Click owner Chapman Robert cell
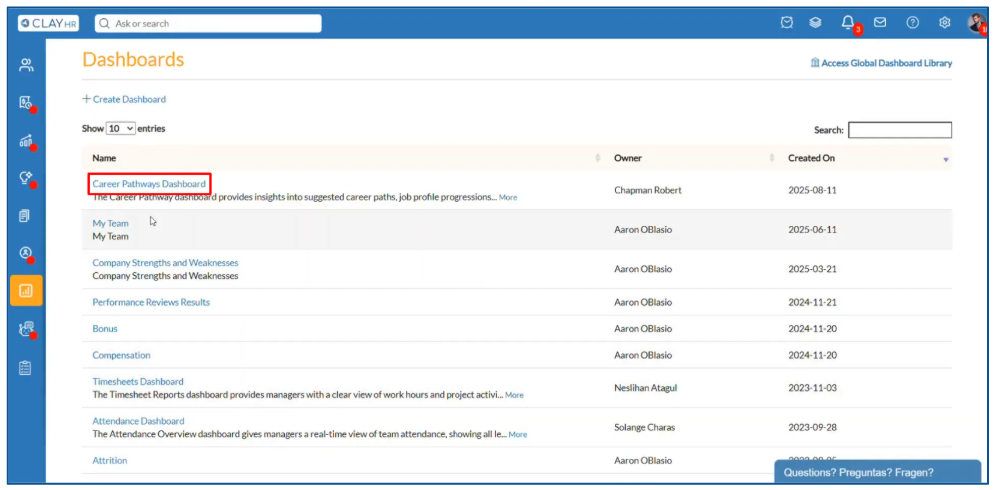The height and width of the screenshot is (490, 995). pos(648,190)
